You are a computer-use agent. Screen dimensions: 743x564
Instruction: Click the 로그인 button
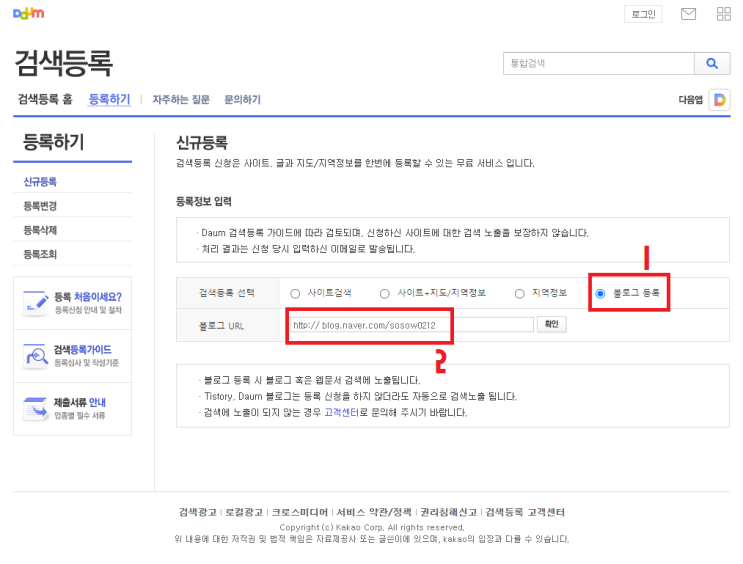[643, 14]
